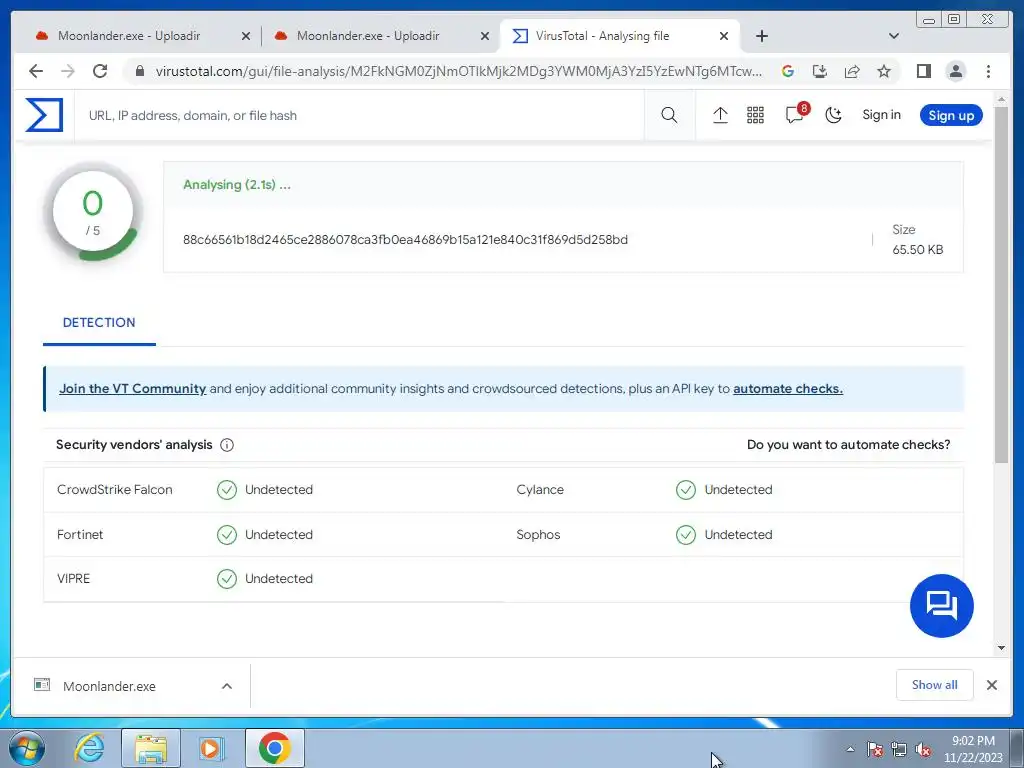Viewport: 1024px width, 768px height.
Task: Click the CrowdStrike Falcon vendor name
Action: 114,490
